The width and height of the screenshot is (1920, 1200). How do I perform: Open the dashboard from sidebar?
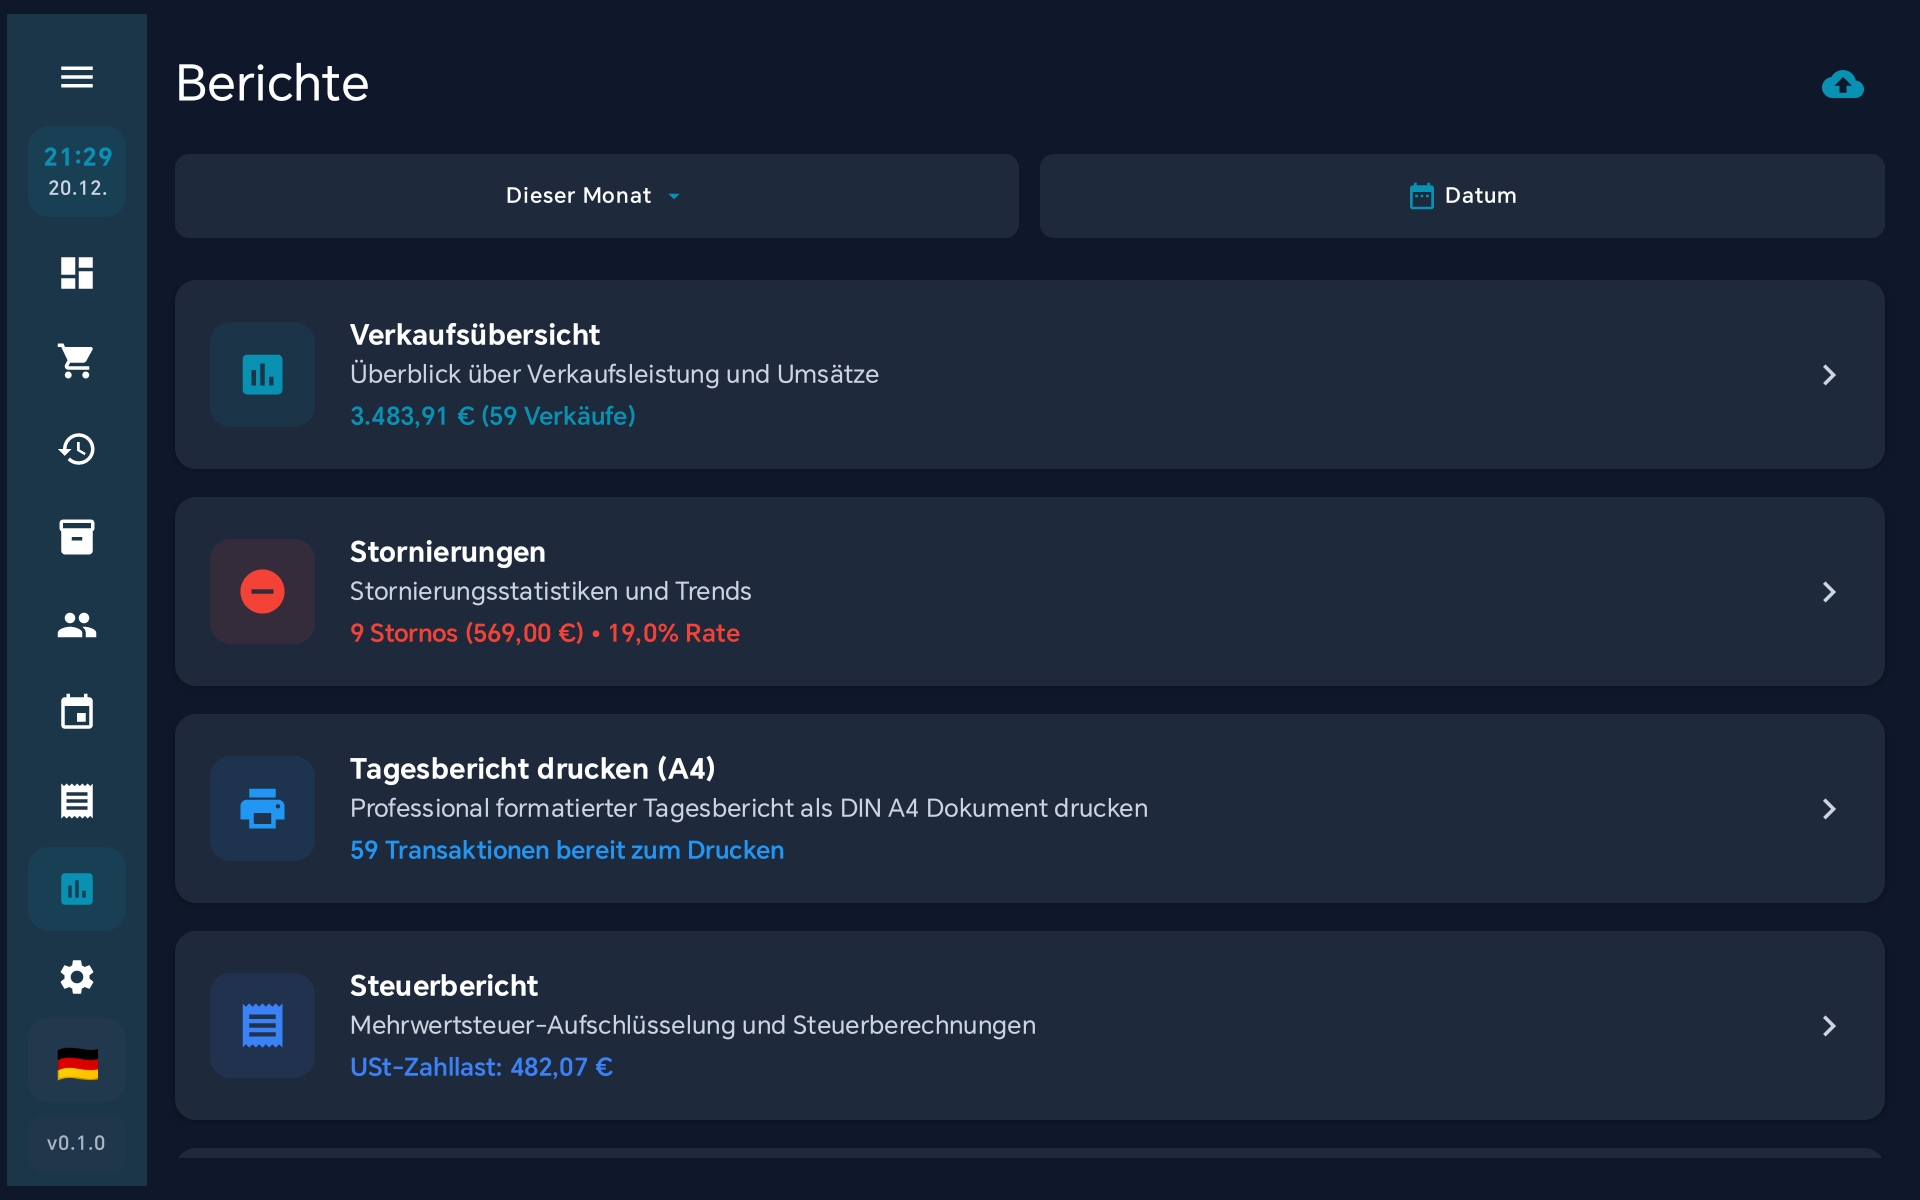(77, 273)
